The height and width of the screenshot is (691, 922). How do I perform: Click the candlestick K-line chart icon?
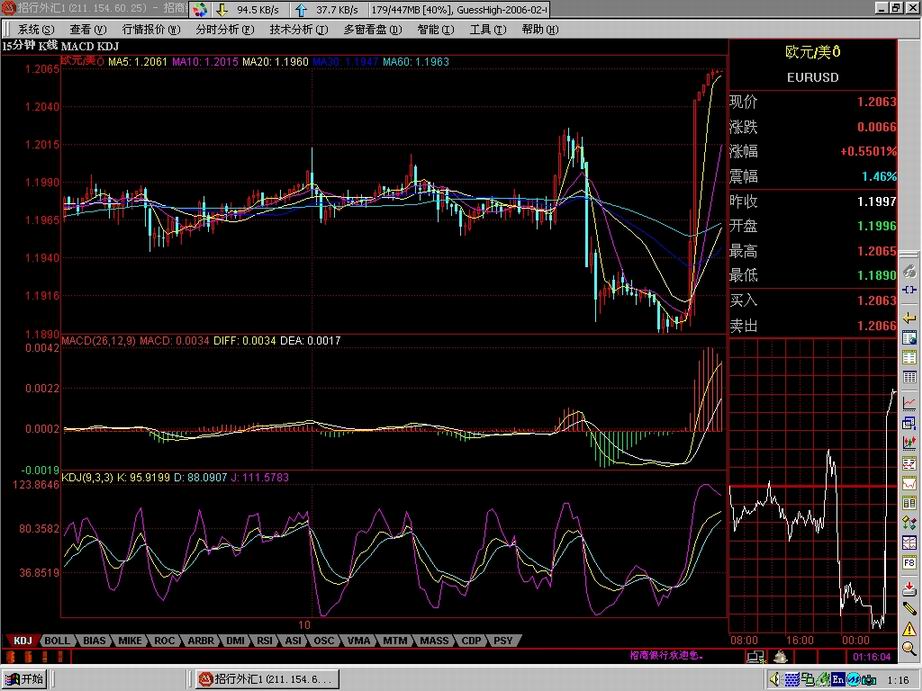pos(910,442)
